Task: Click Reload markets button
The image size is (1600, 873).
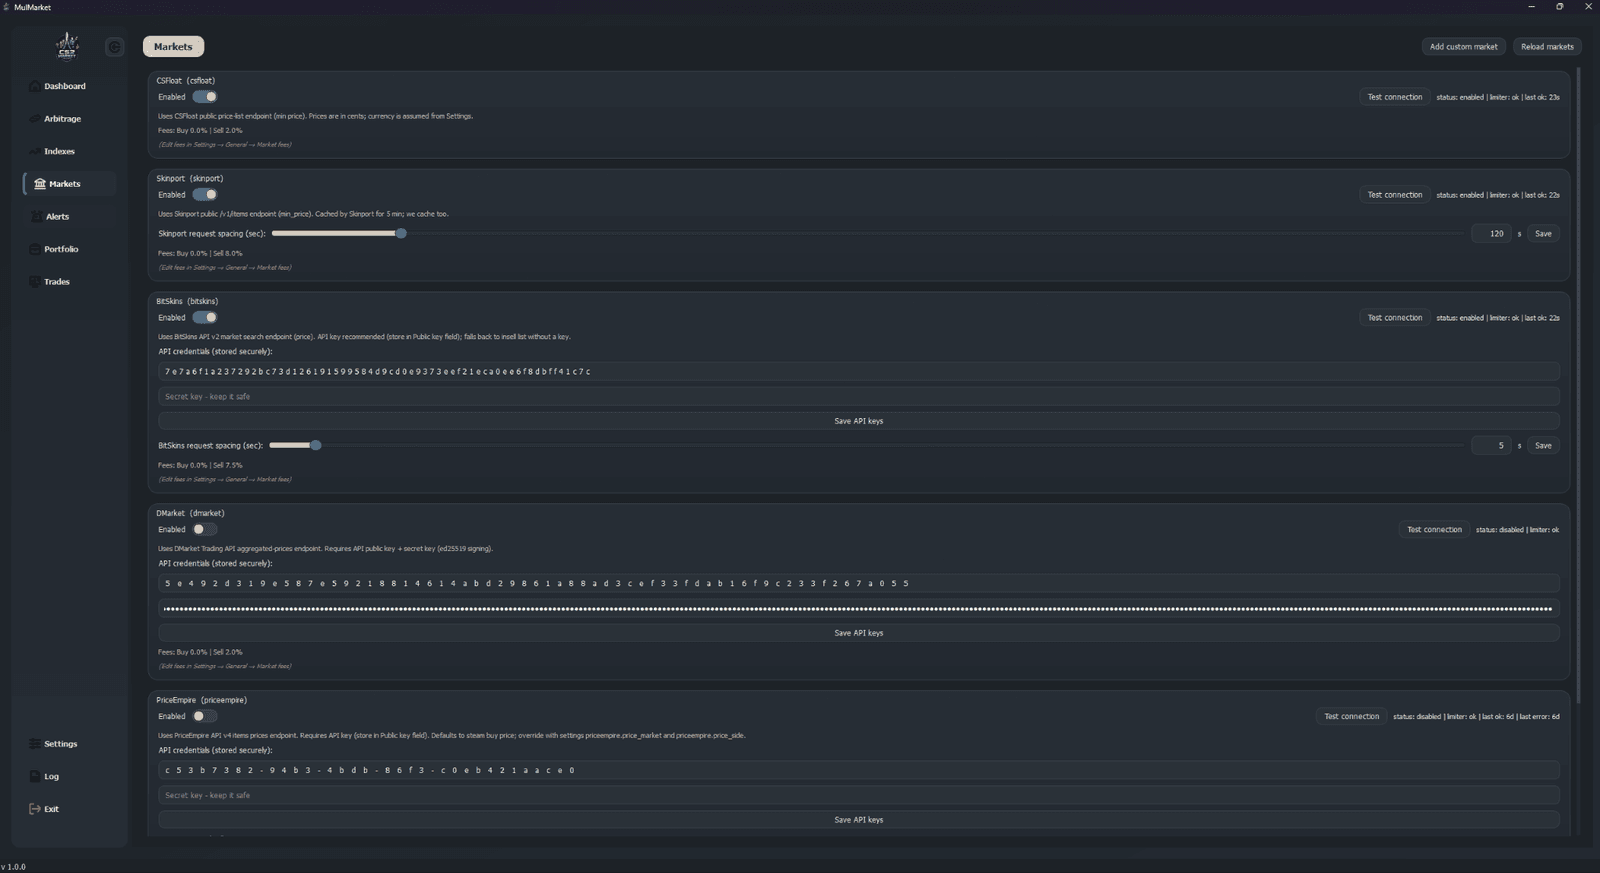Action: (1547, 47)
